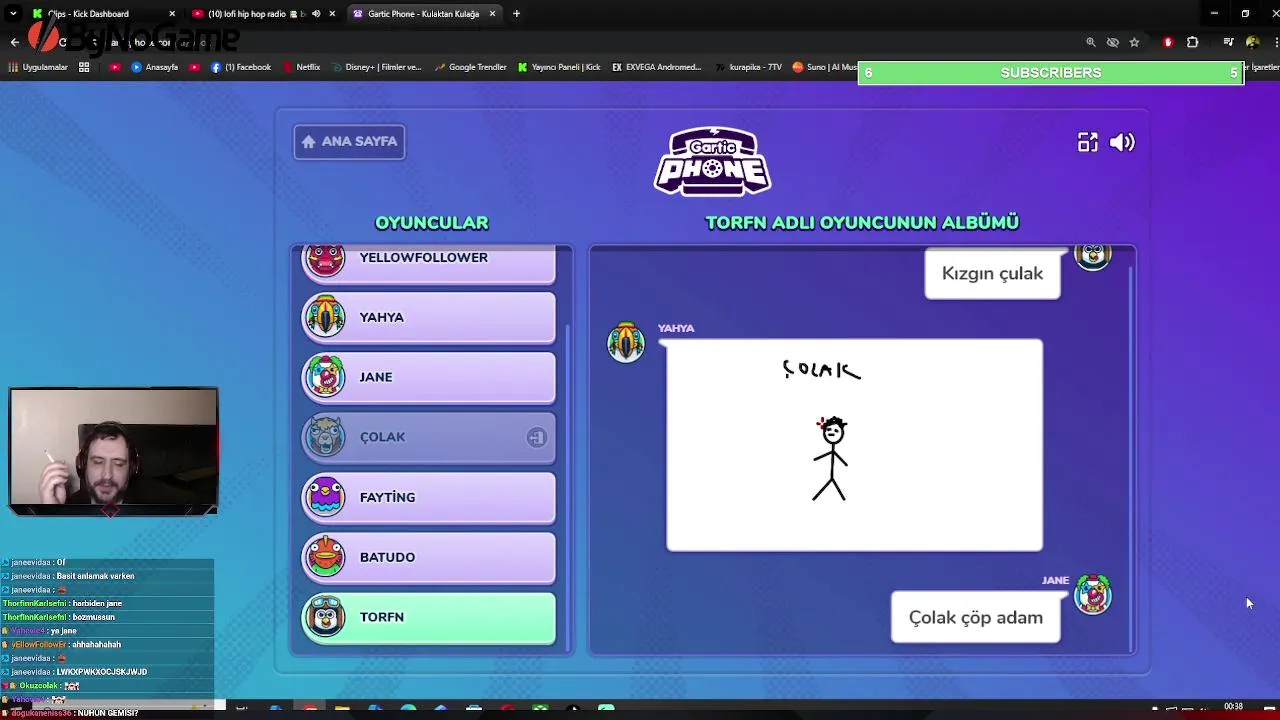Click the 'TORFN ADLI OYUNCUNUN ALBÜMÜ' heading
1280x720 pixels.
pyautogui.click(x=862, y=222)
